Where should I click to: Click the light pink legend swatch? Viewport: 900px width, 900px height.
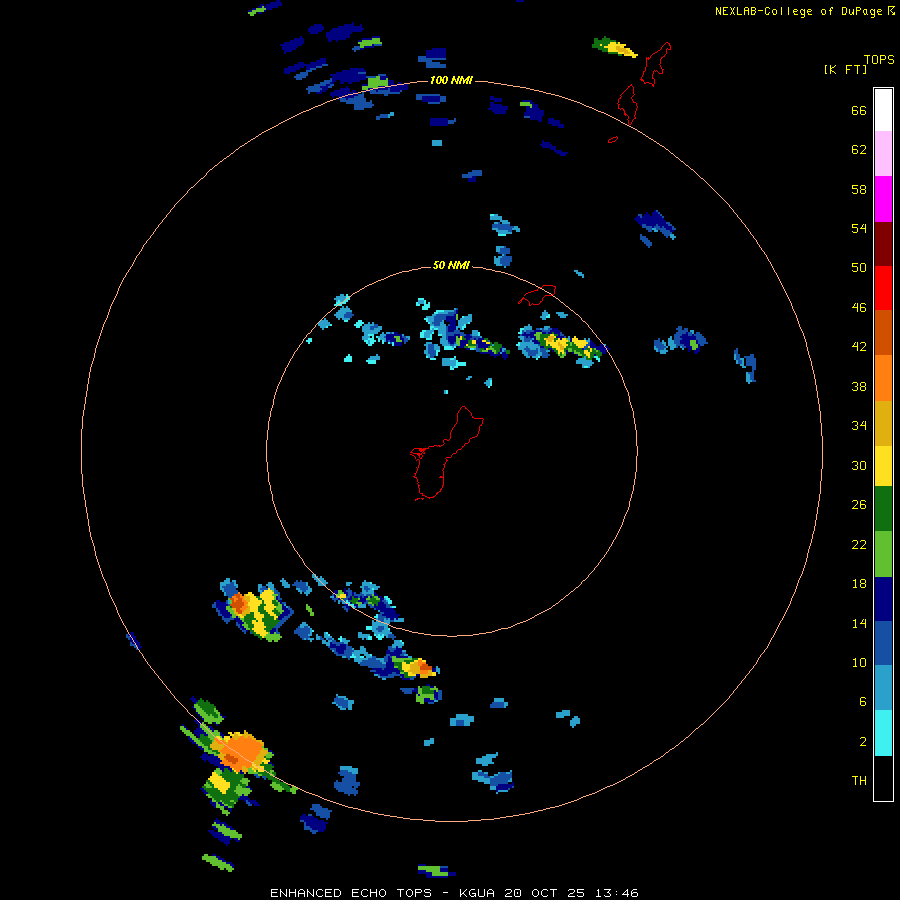(883, 154)
